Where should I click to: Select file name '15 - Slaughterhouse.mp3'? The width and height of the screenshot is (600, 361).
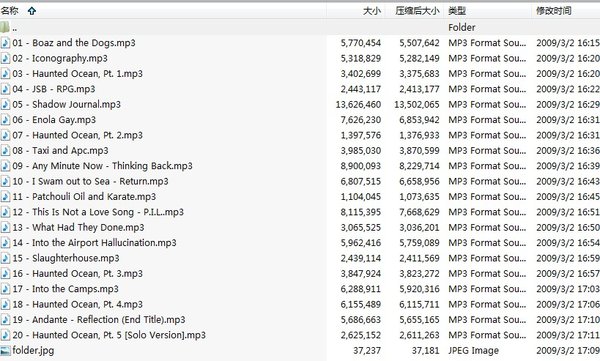pyautogui.click(x=66, y=258)
